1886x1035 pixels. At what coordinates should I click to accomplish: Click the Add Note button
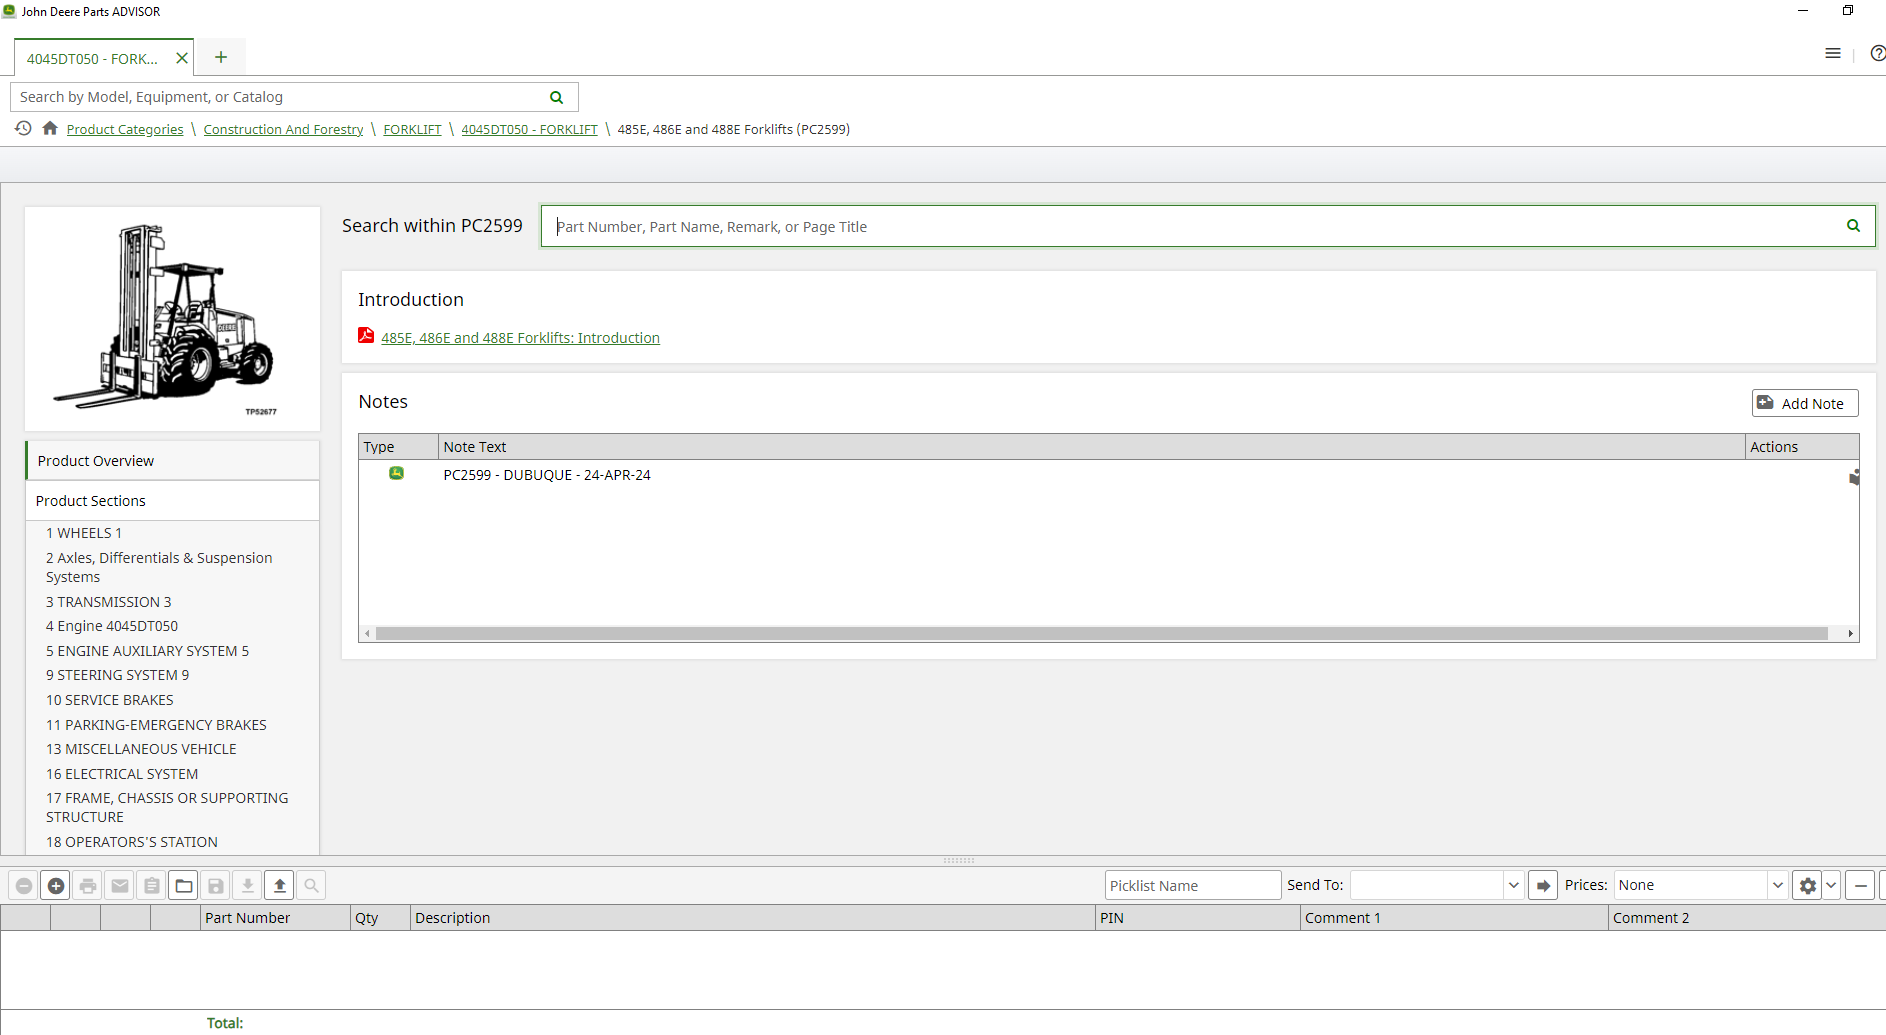tap(1805, 403)
